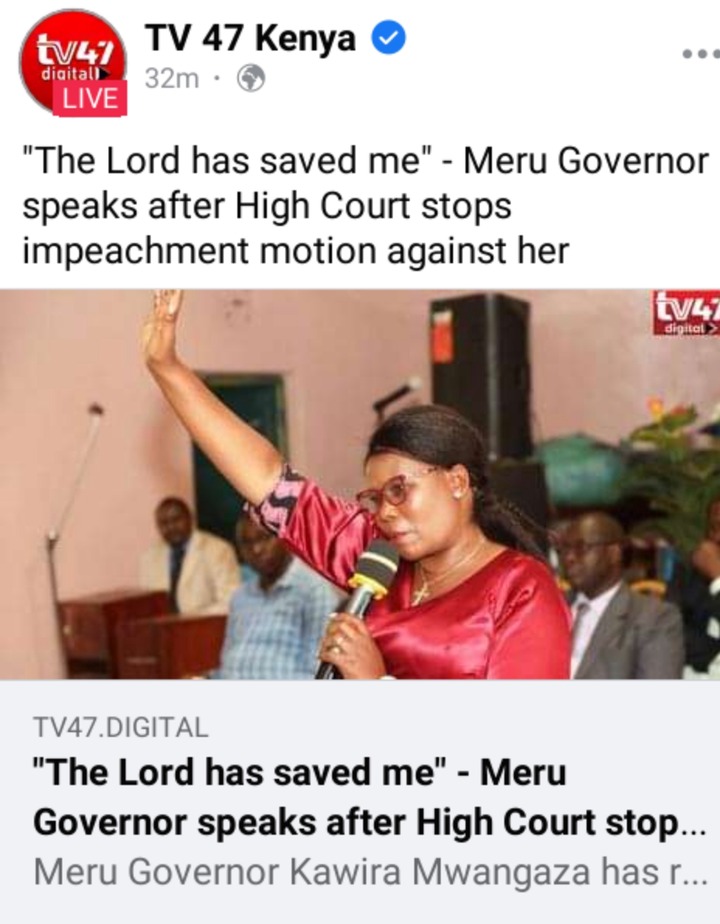
Task: Click the man in grey suit
Action: (616, 596)
